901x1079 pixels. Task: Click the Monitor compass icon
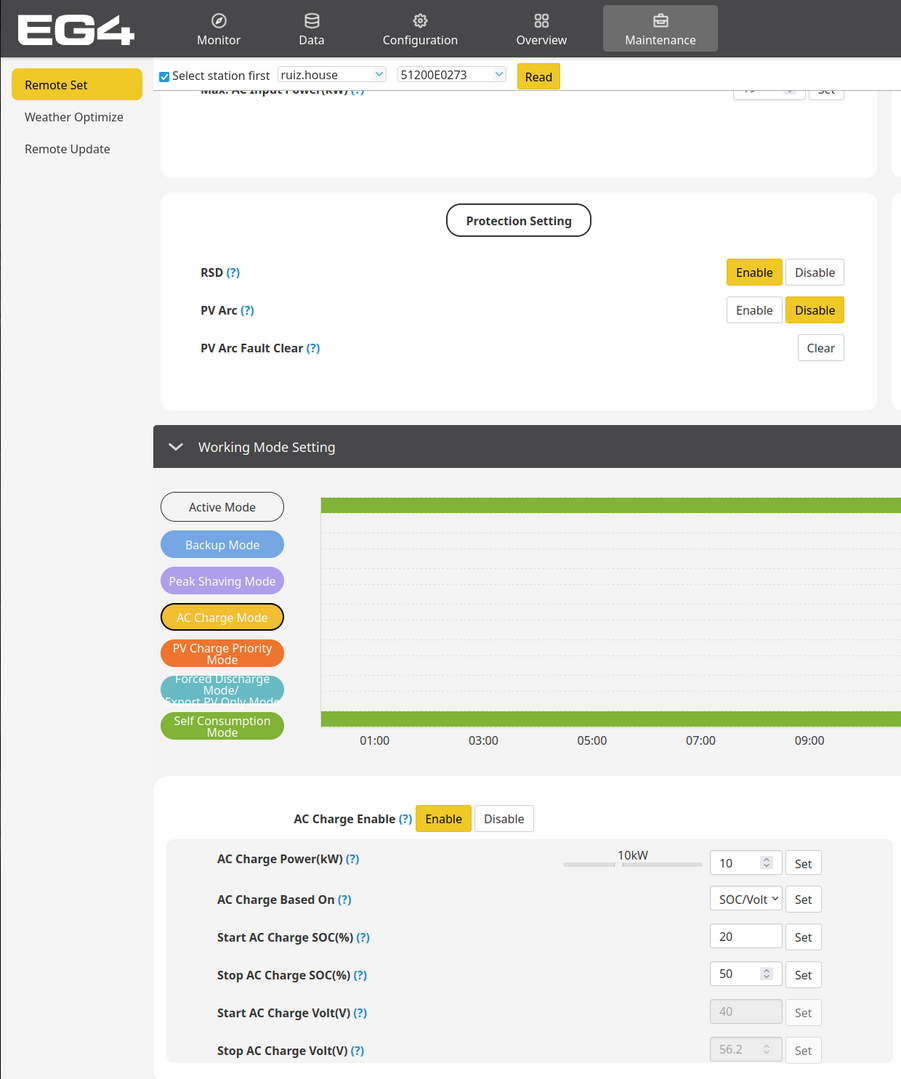(218, 21)
